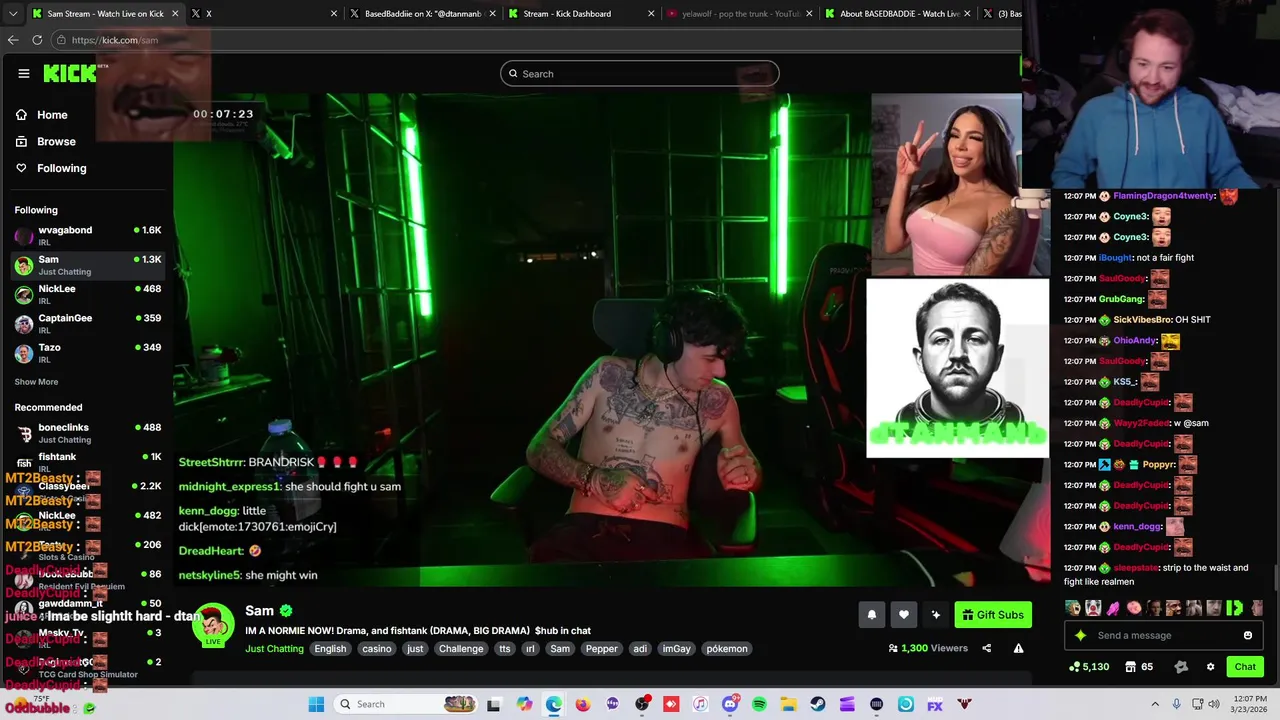Open Discord from the taskbar
1280x720 pixels.
coord(730,704)
